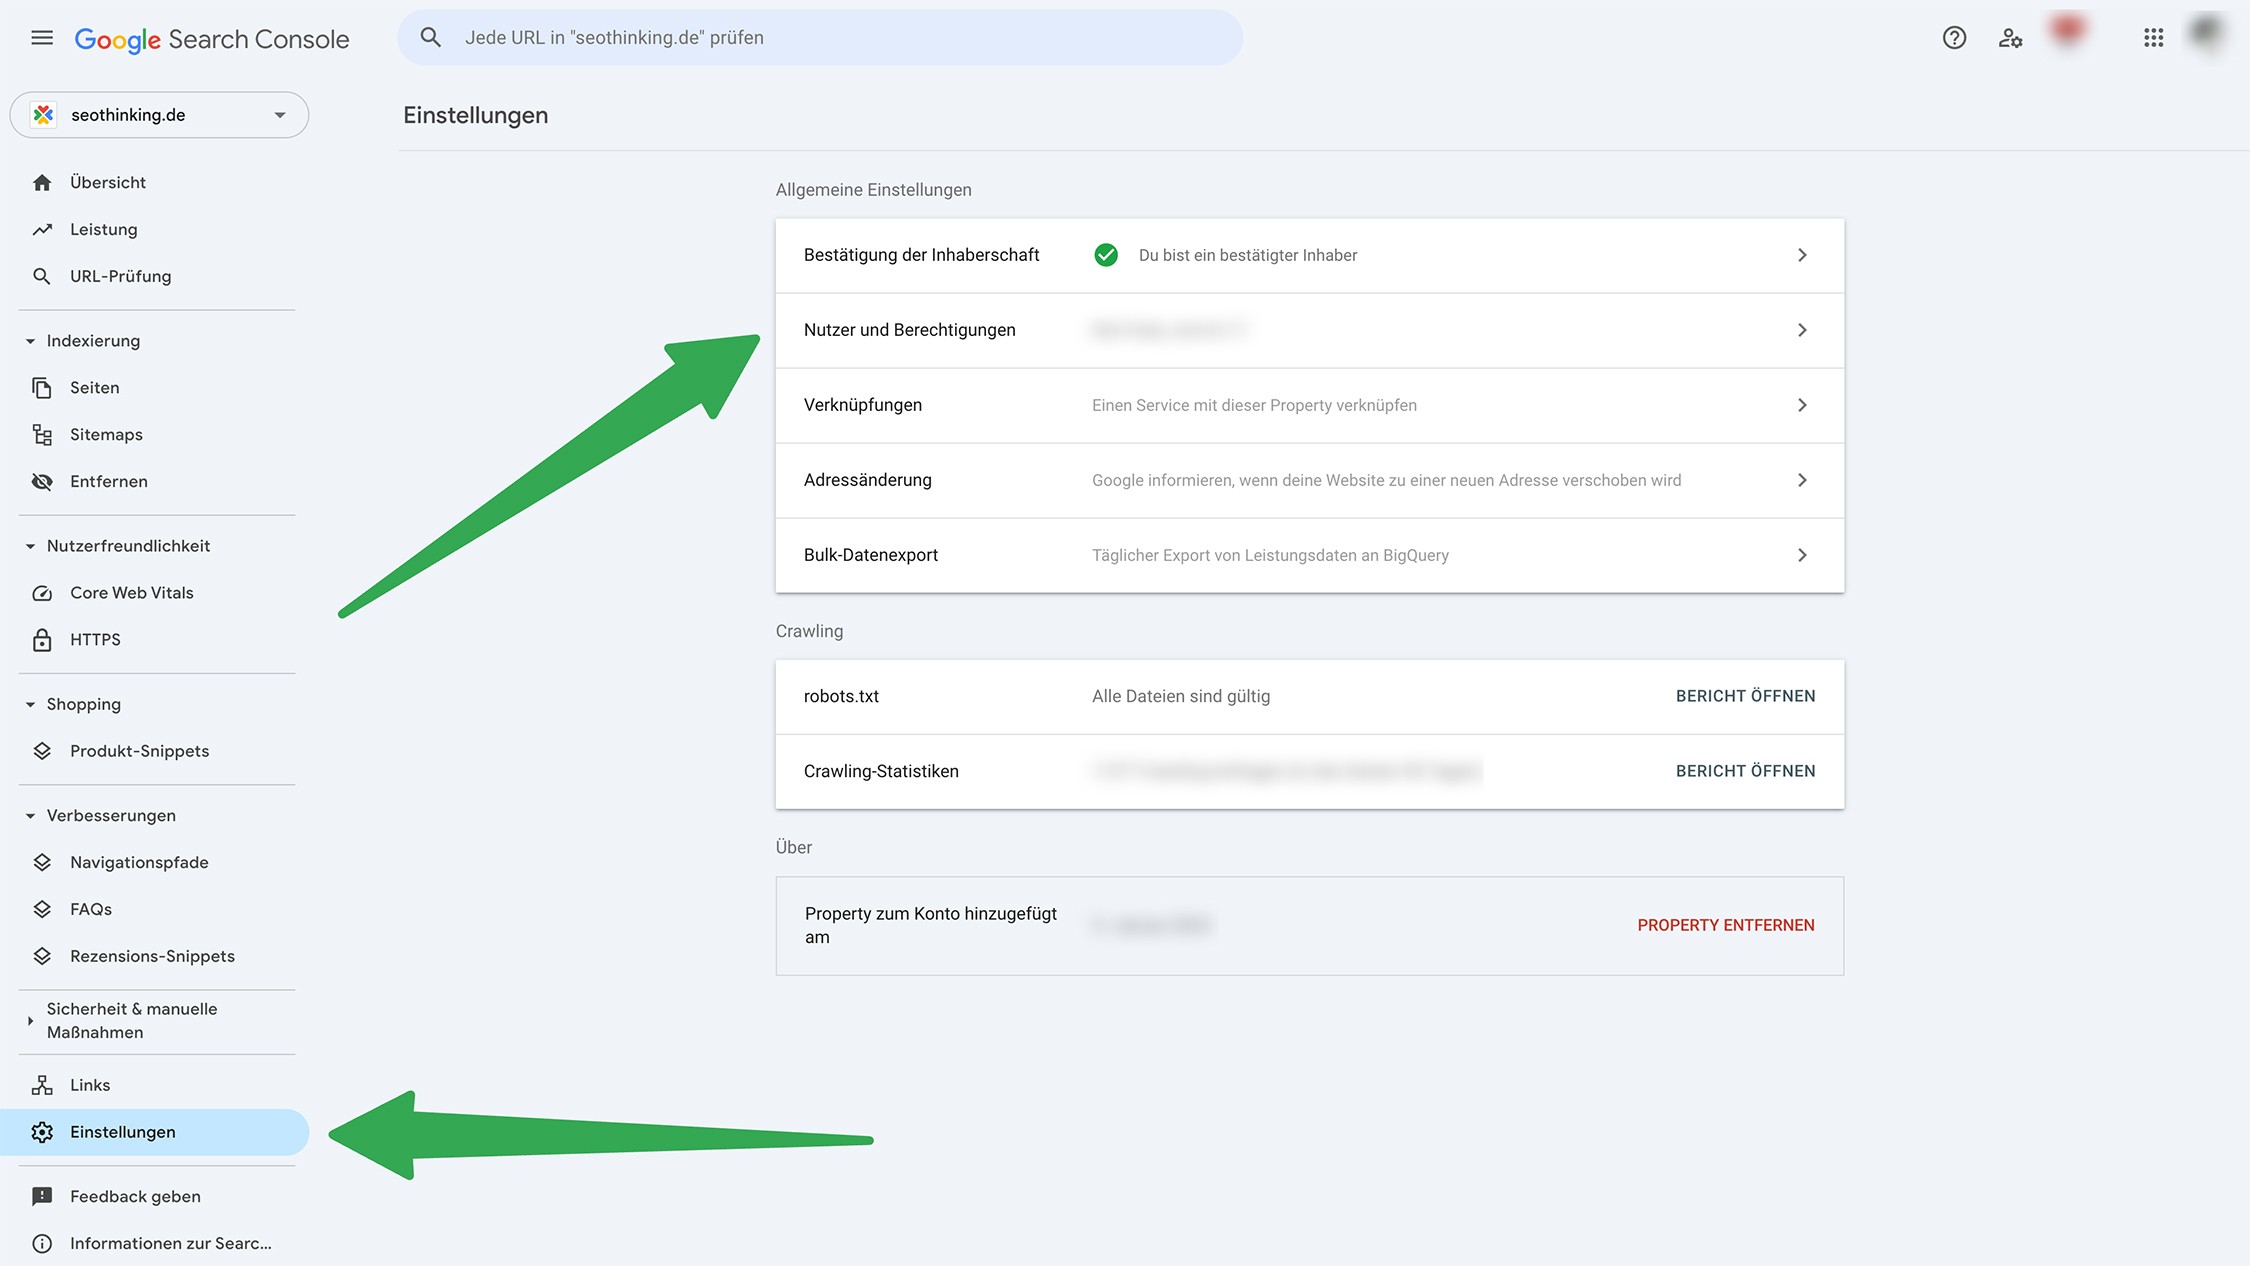Collapse the Nutzerfreundlichkeit section
The height and width of the screenshot is (1266, 2250).
click(x=30, y=546)
